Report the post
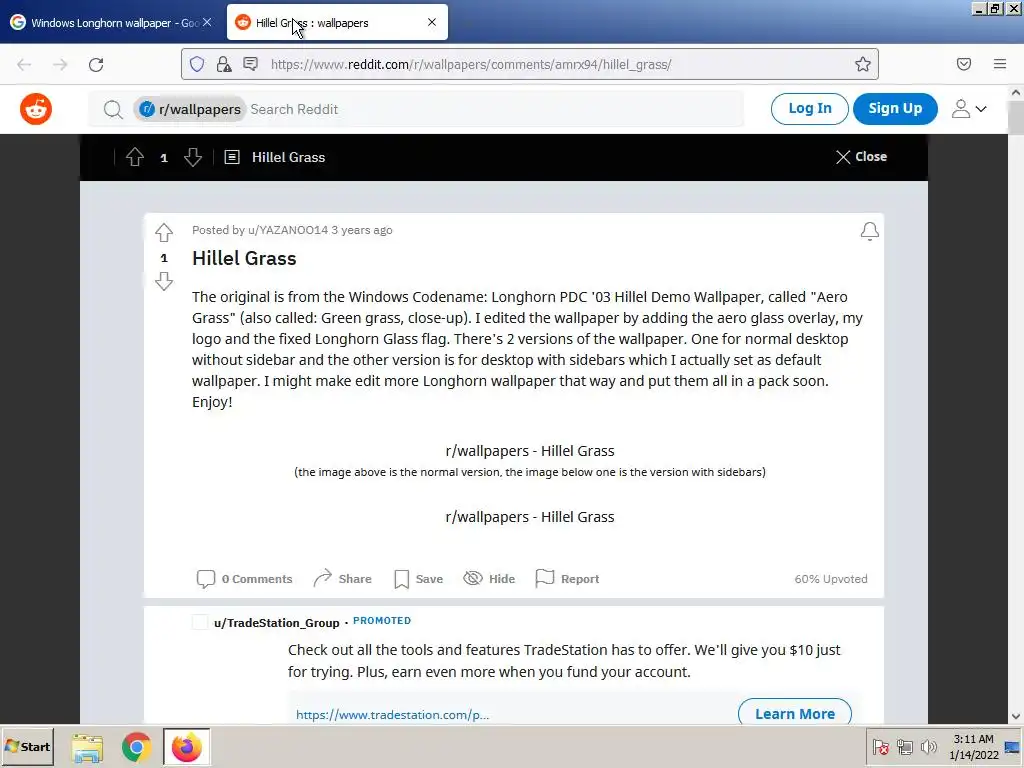Image resolution: width=1024 pixels, height=768 pixels. coord(567,579)
